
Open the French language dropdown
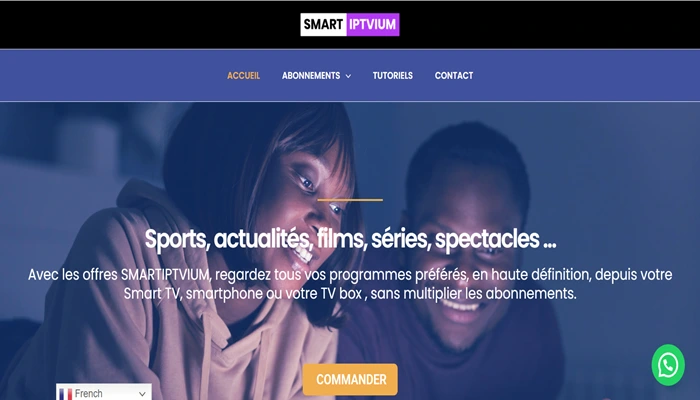coord(104,392)
